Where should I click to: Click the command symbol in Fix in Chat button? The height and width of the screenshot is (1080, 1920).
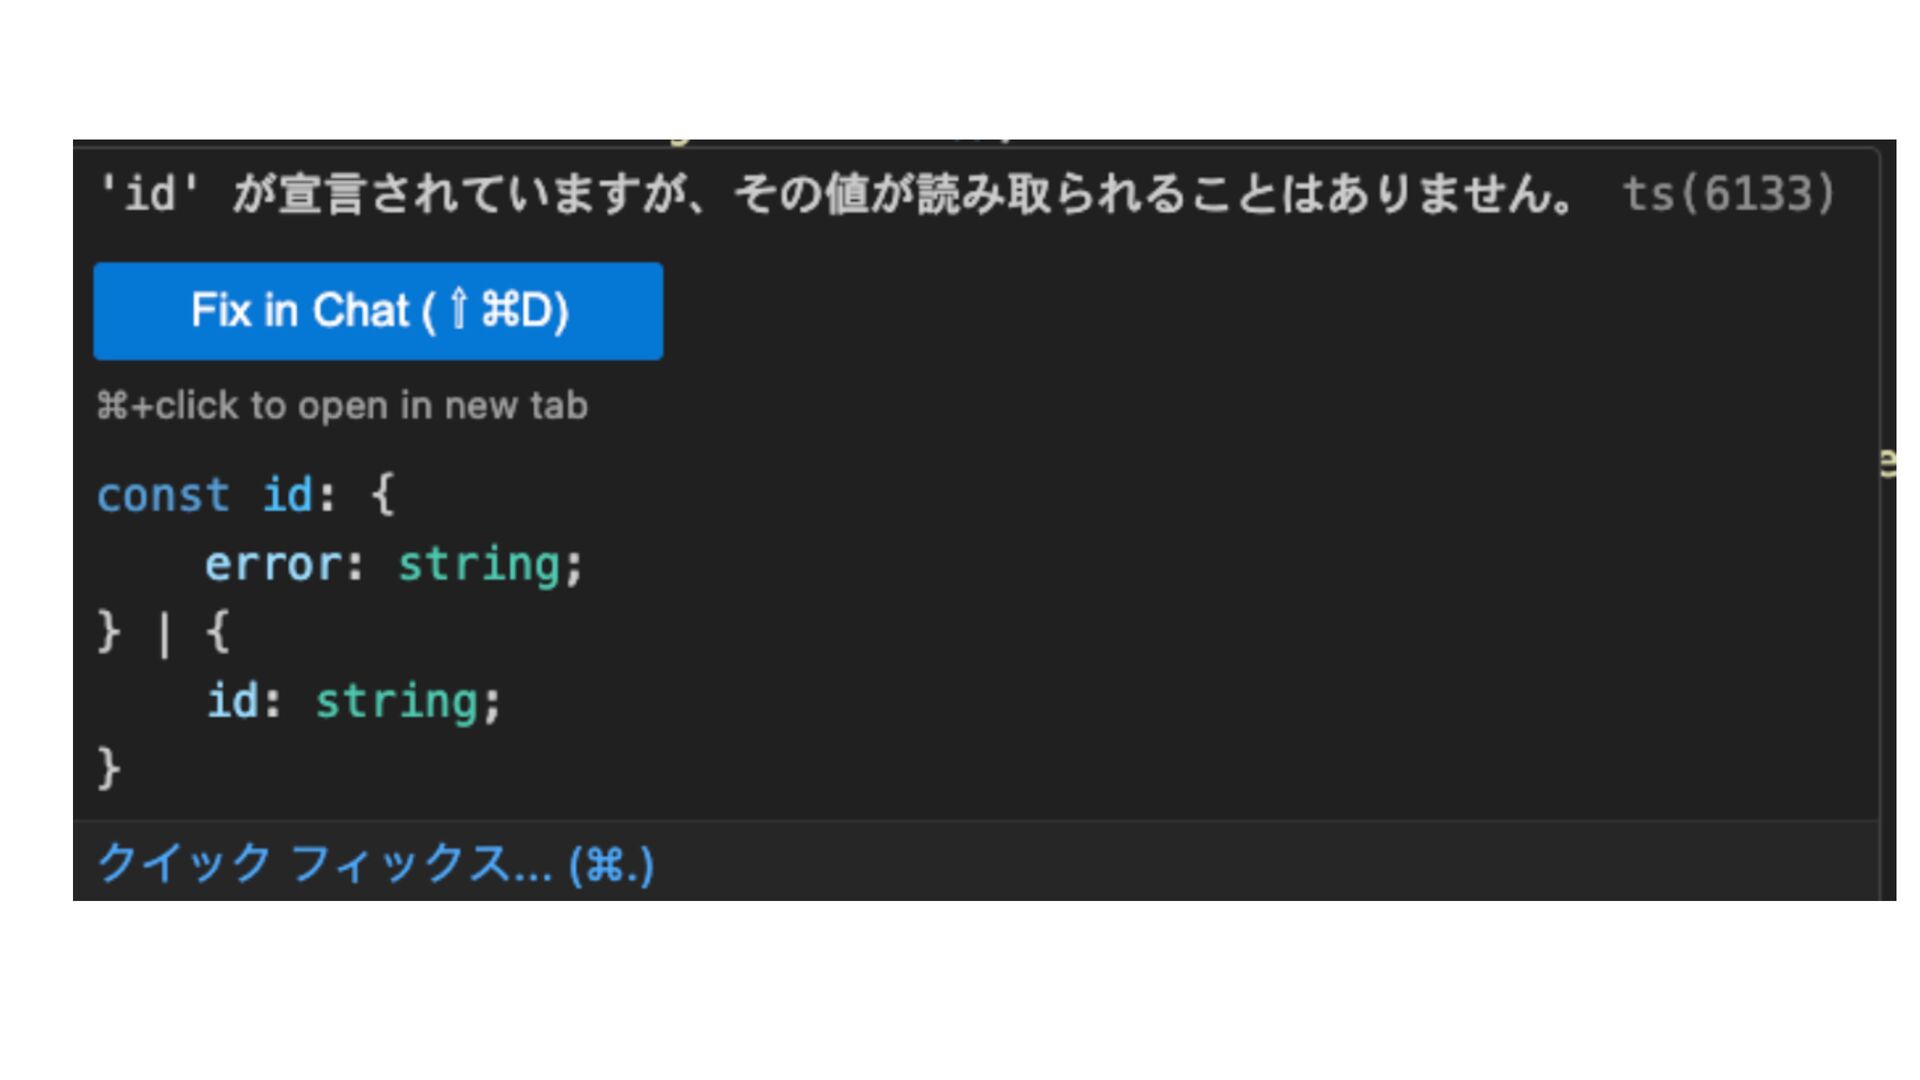point(500,310)
